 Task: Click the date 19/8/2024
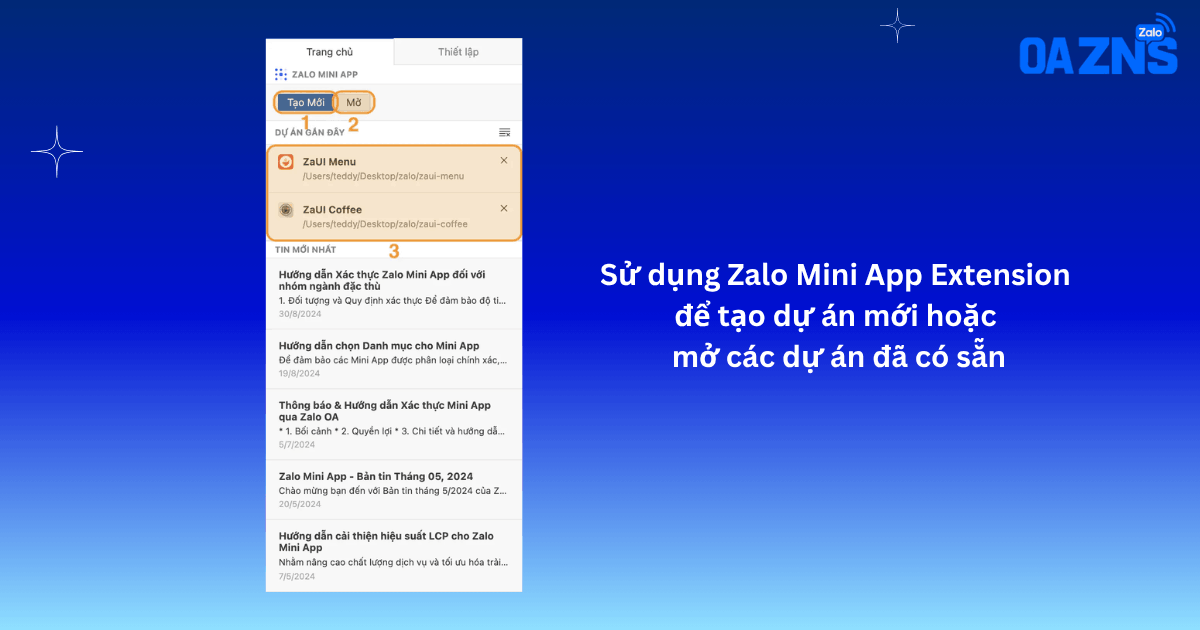point(299,373)
